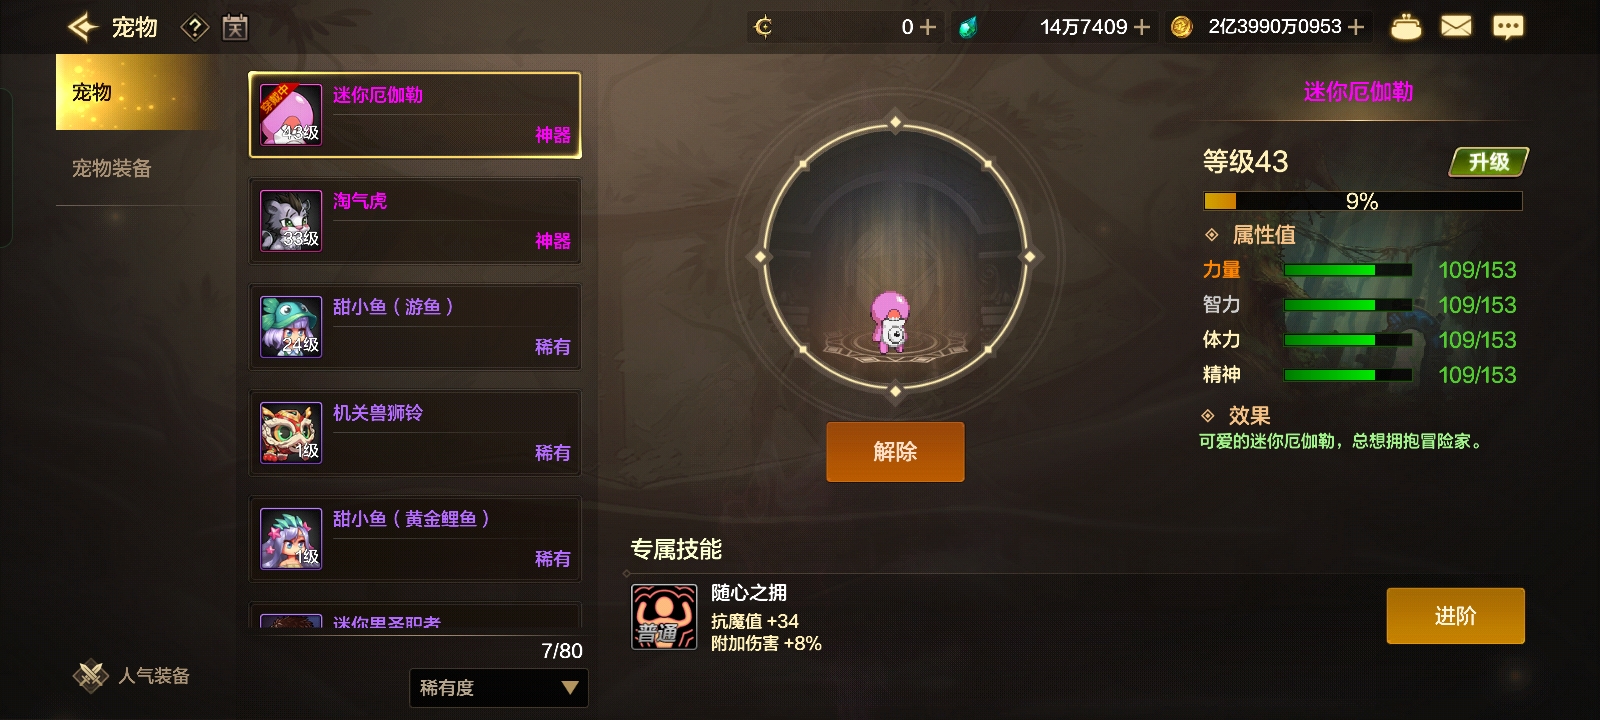Select 甜小鱼（黄金鲤鱼）pet entry
Screen dimensions: 1600x720
click(415, 539)
